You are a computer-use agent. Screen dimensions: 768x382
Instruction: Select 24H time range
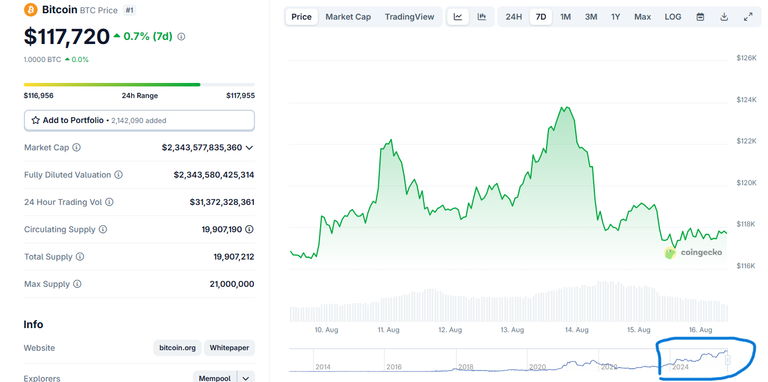coord(514,17)
